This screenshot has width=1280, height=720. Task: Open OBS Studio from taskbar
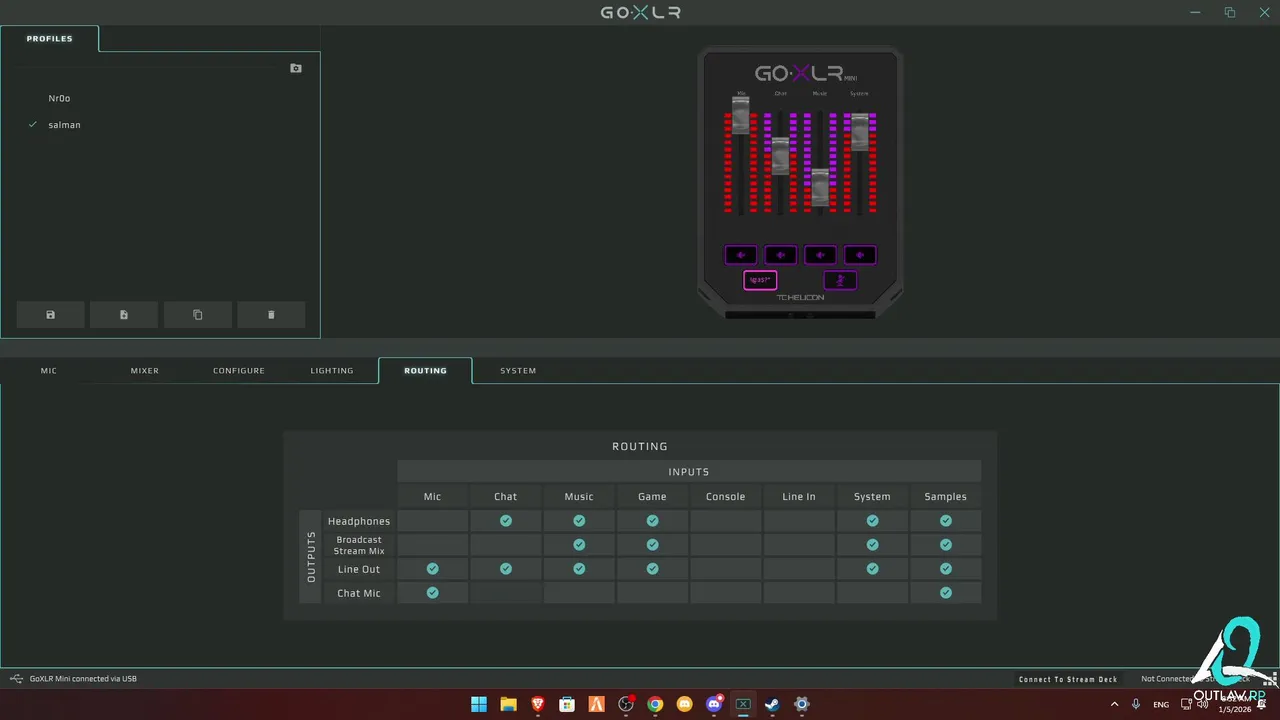(626, 704)
